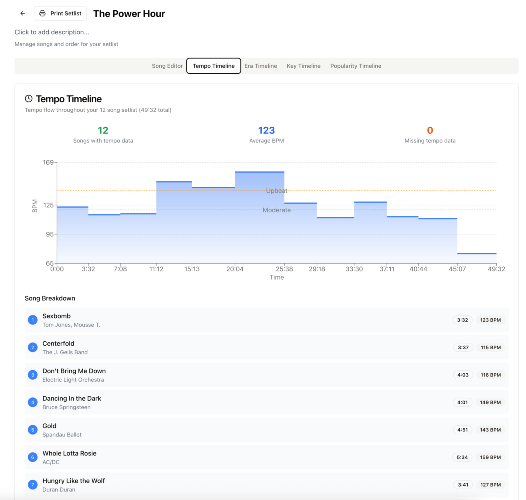Select the Sexbomb song row

click(x=267, y=320)
